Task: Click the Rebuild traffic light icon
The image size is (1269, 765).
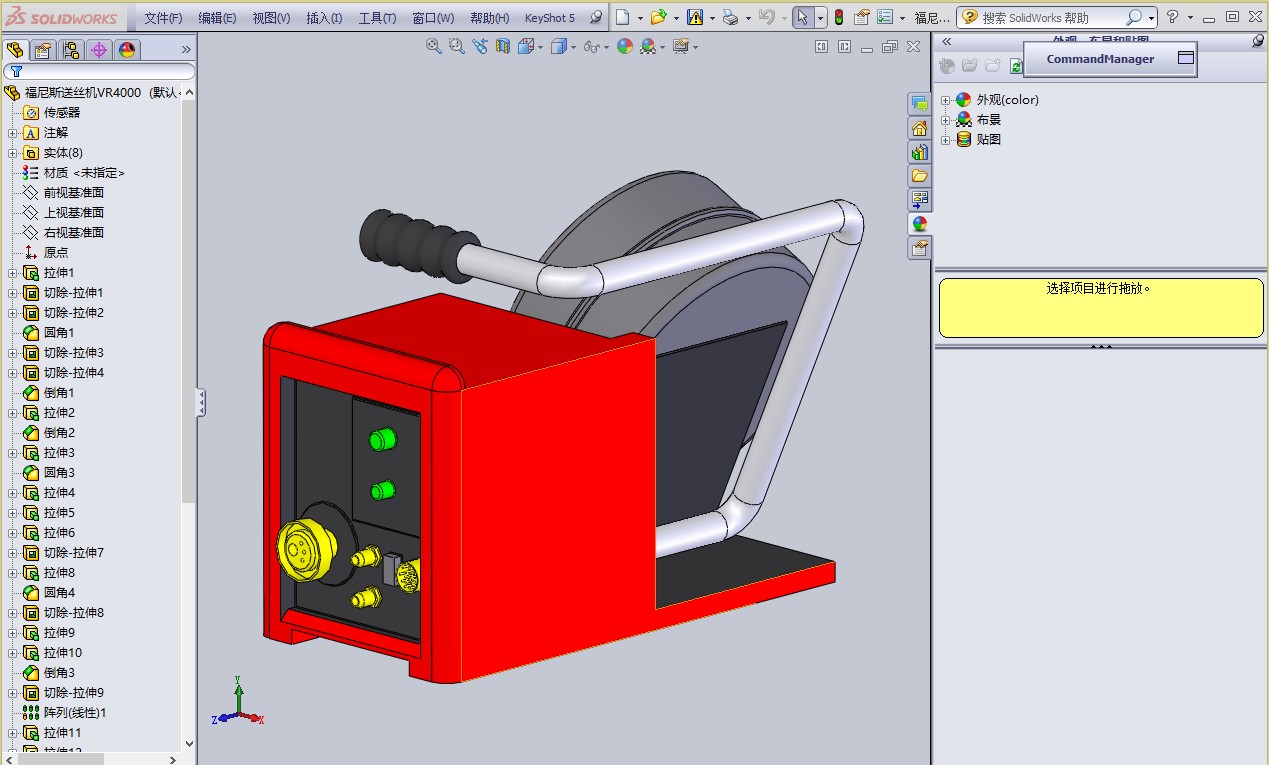Action: click(x=838, y=17)
